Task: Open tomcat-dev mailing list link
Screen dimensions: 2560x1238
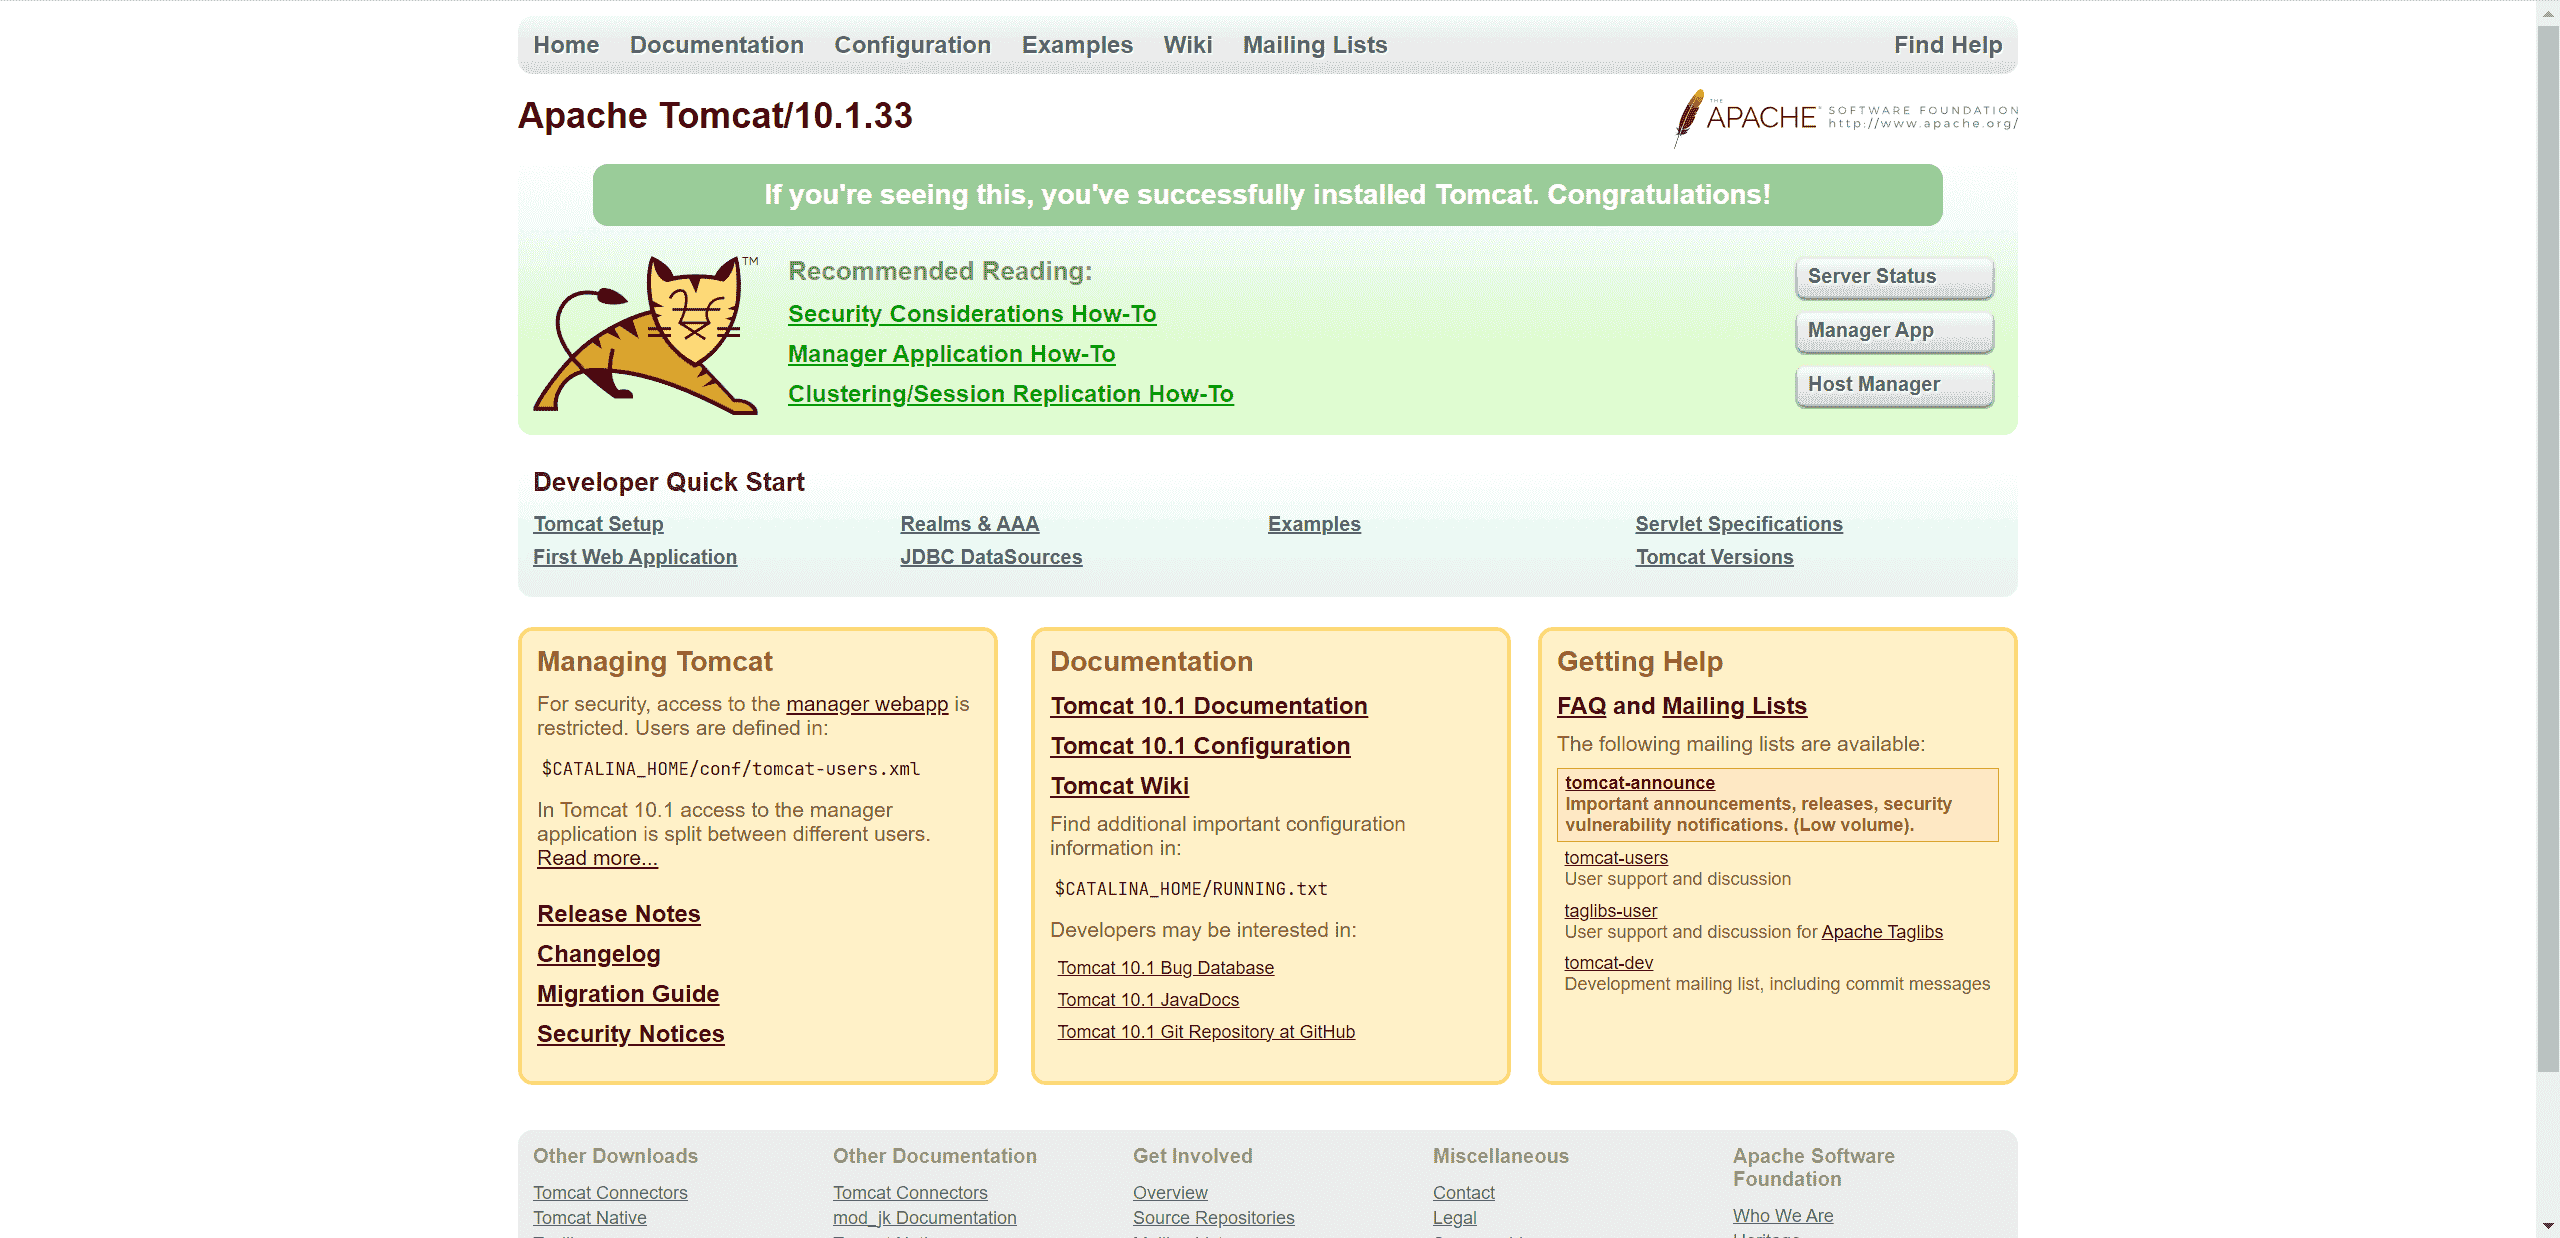Action: (x=1608, y=963)
